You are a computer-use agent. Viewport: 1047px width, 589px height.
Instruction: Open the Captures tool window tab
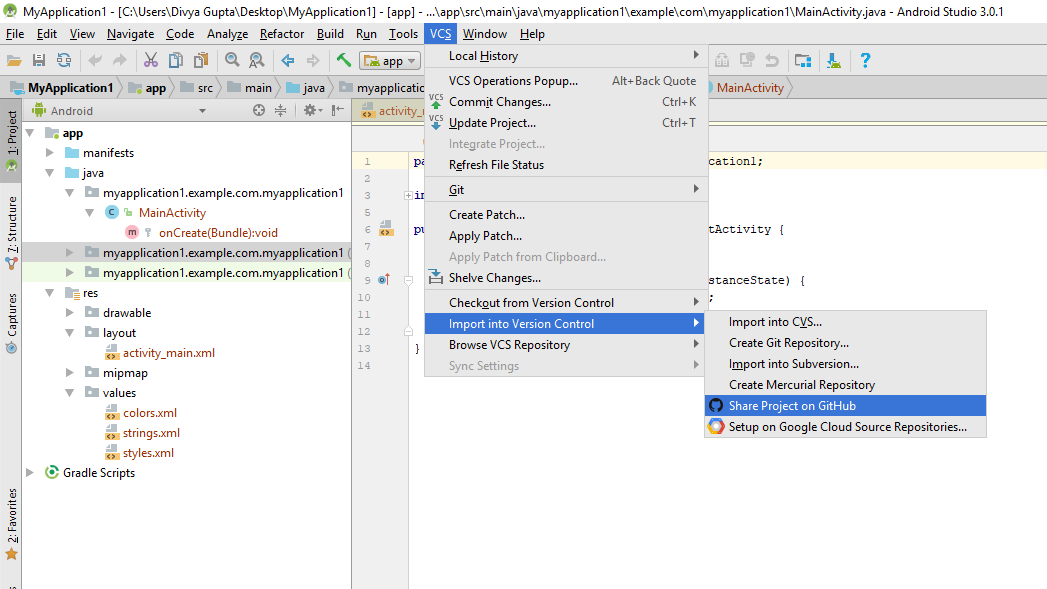click(x=11, y=323)
